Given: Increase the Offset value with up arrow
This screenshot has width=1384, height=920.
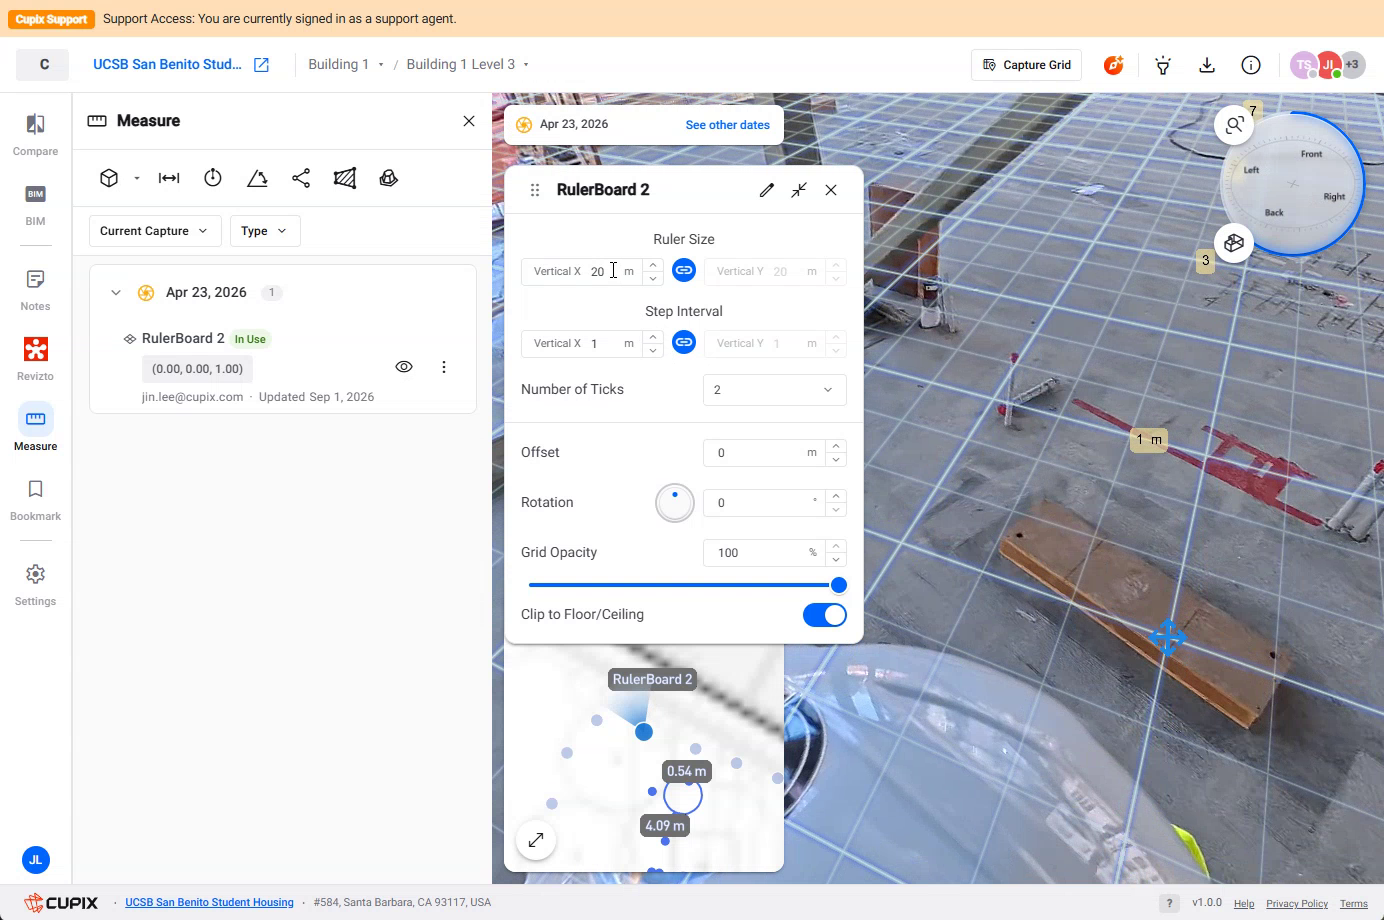Looking at the screenshot, I should [x=836, y=446].
